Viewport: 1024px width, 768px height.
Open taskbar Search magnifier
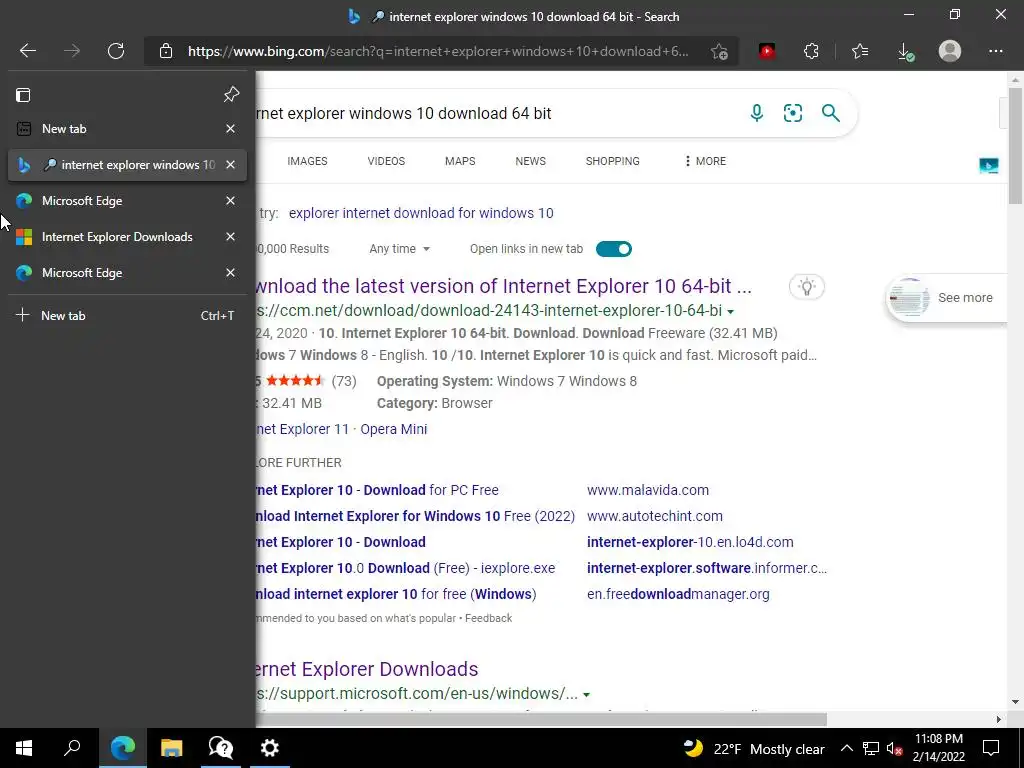72,748
